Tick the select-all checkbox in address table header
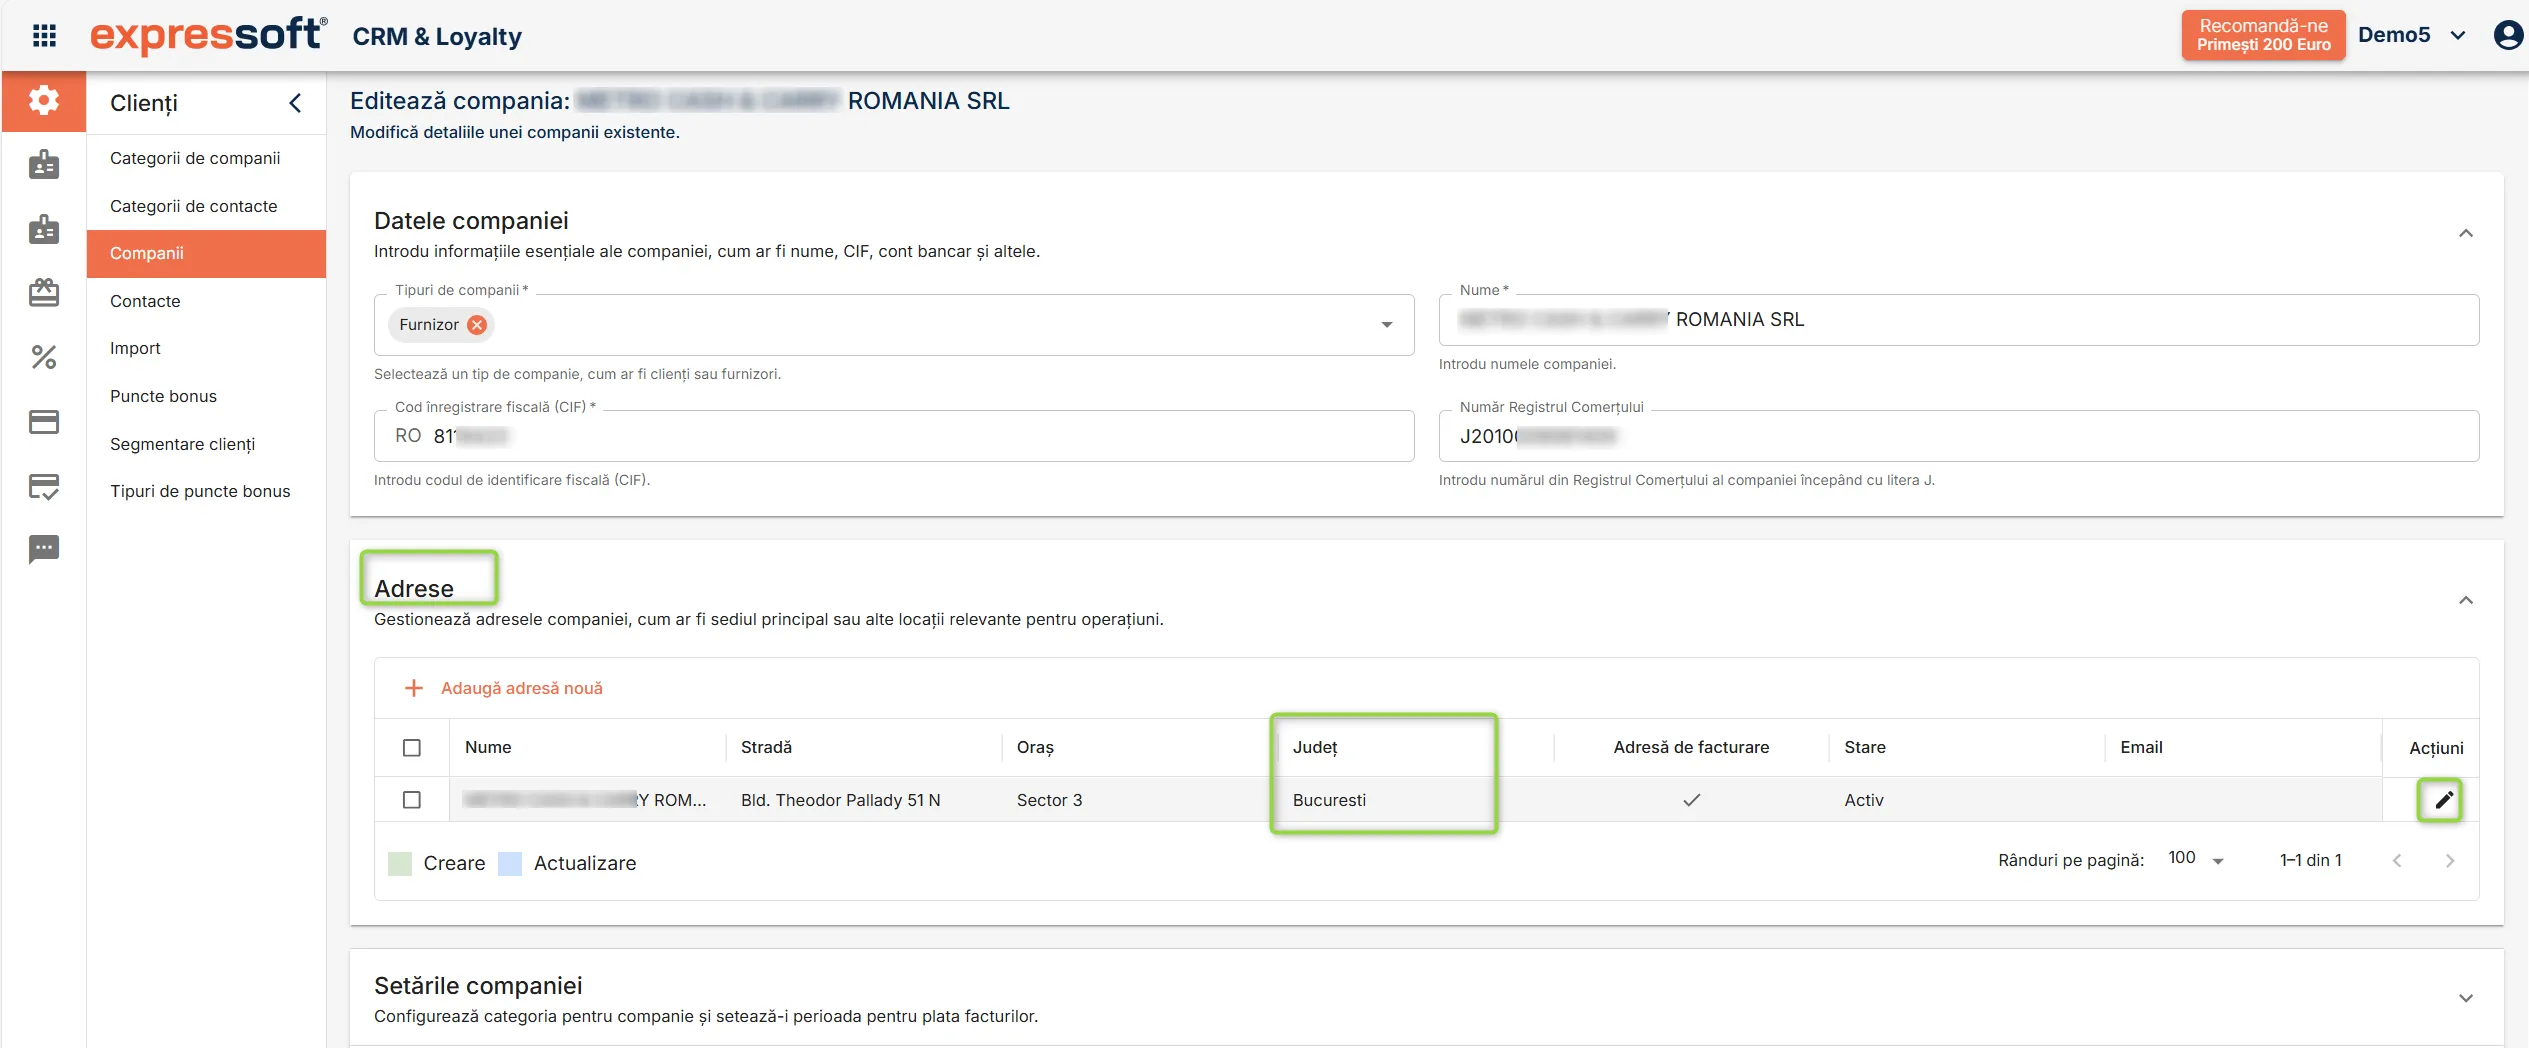This screenshot has height=1048, width=2529. click(412, 748)
